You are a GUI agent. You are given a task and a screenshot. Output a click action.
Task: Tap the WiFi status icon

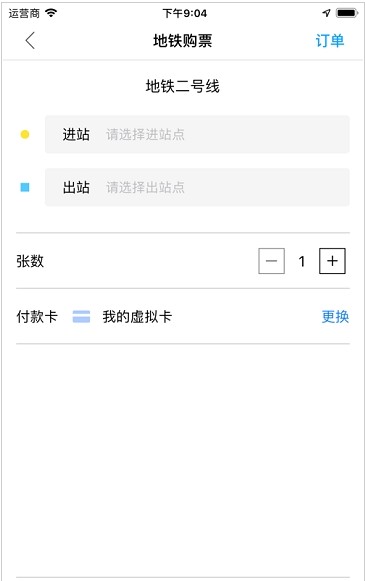pos(51,13)
